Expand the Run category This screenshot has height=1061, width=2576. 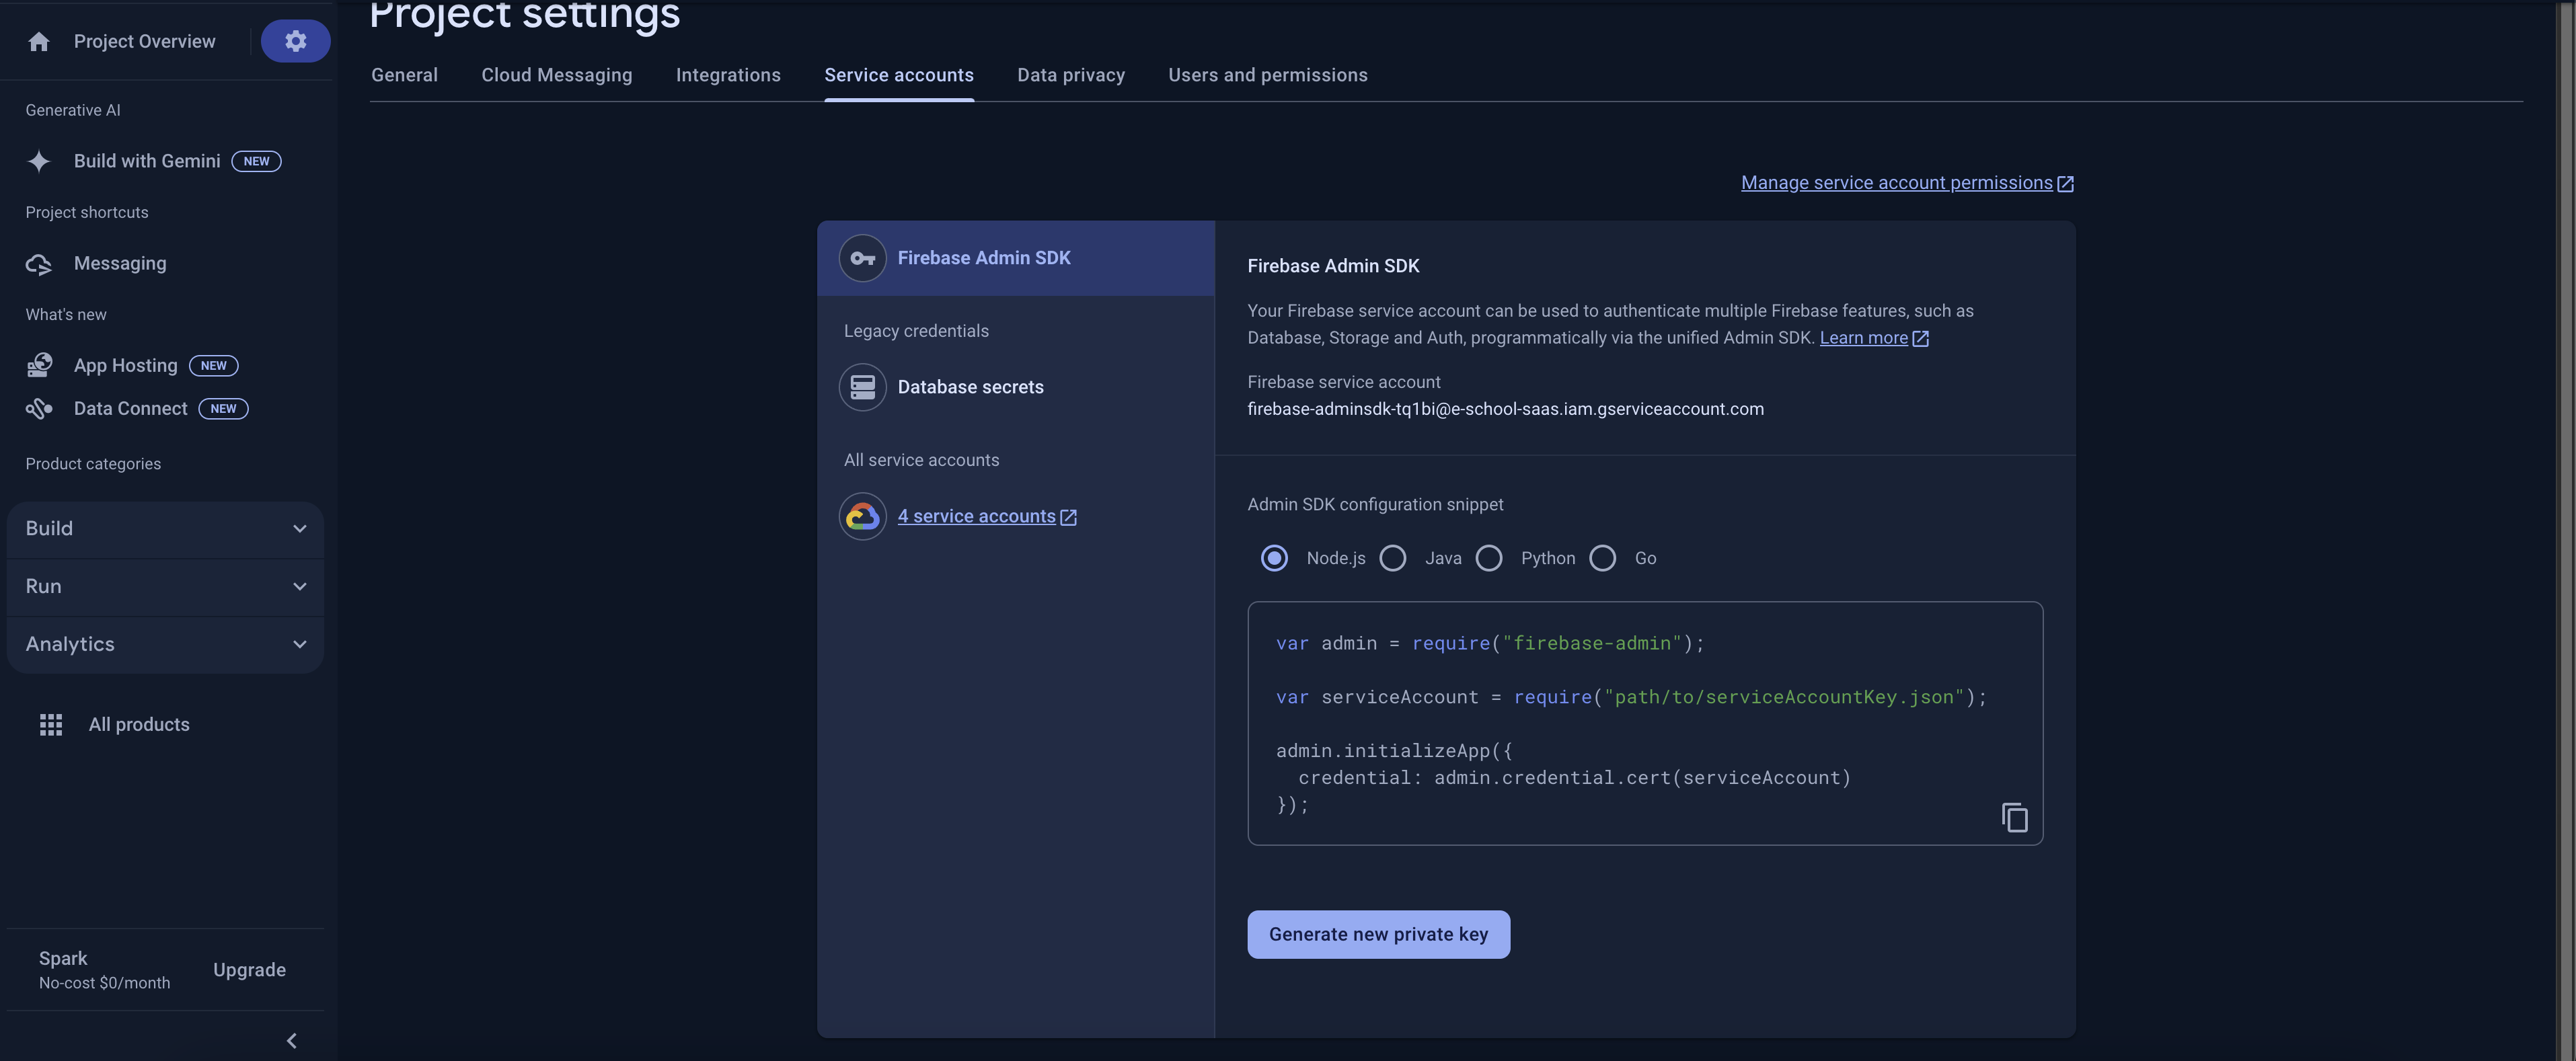(300, 586)
